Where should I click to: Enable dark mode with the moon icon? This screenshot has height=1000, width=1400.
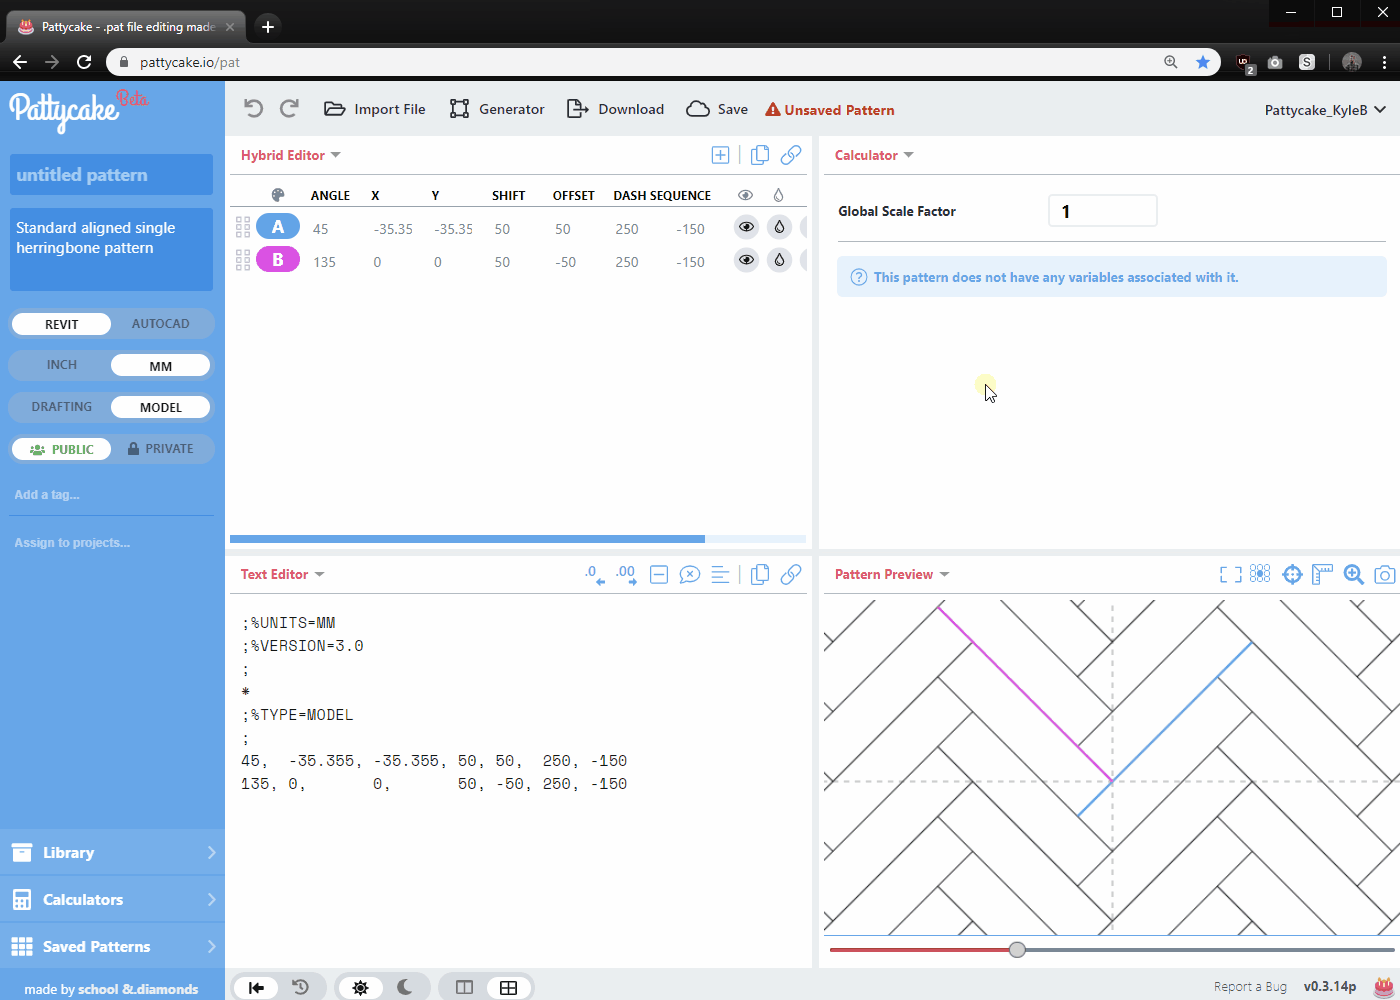pos(404,987)
